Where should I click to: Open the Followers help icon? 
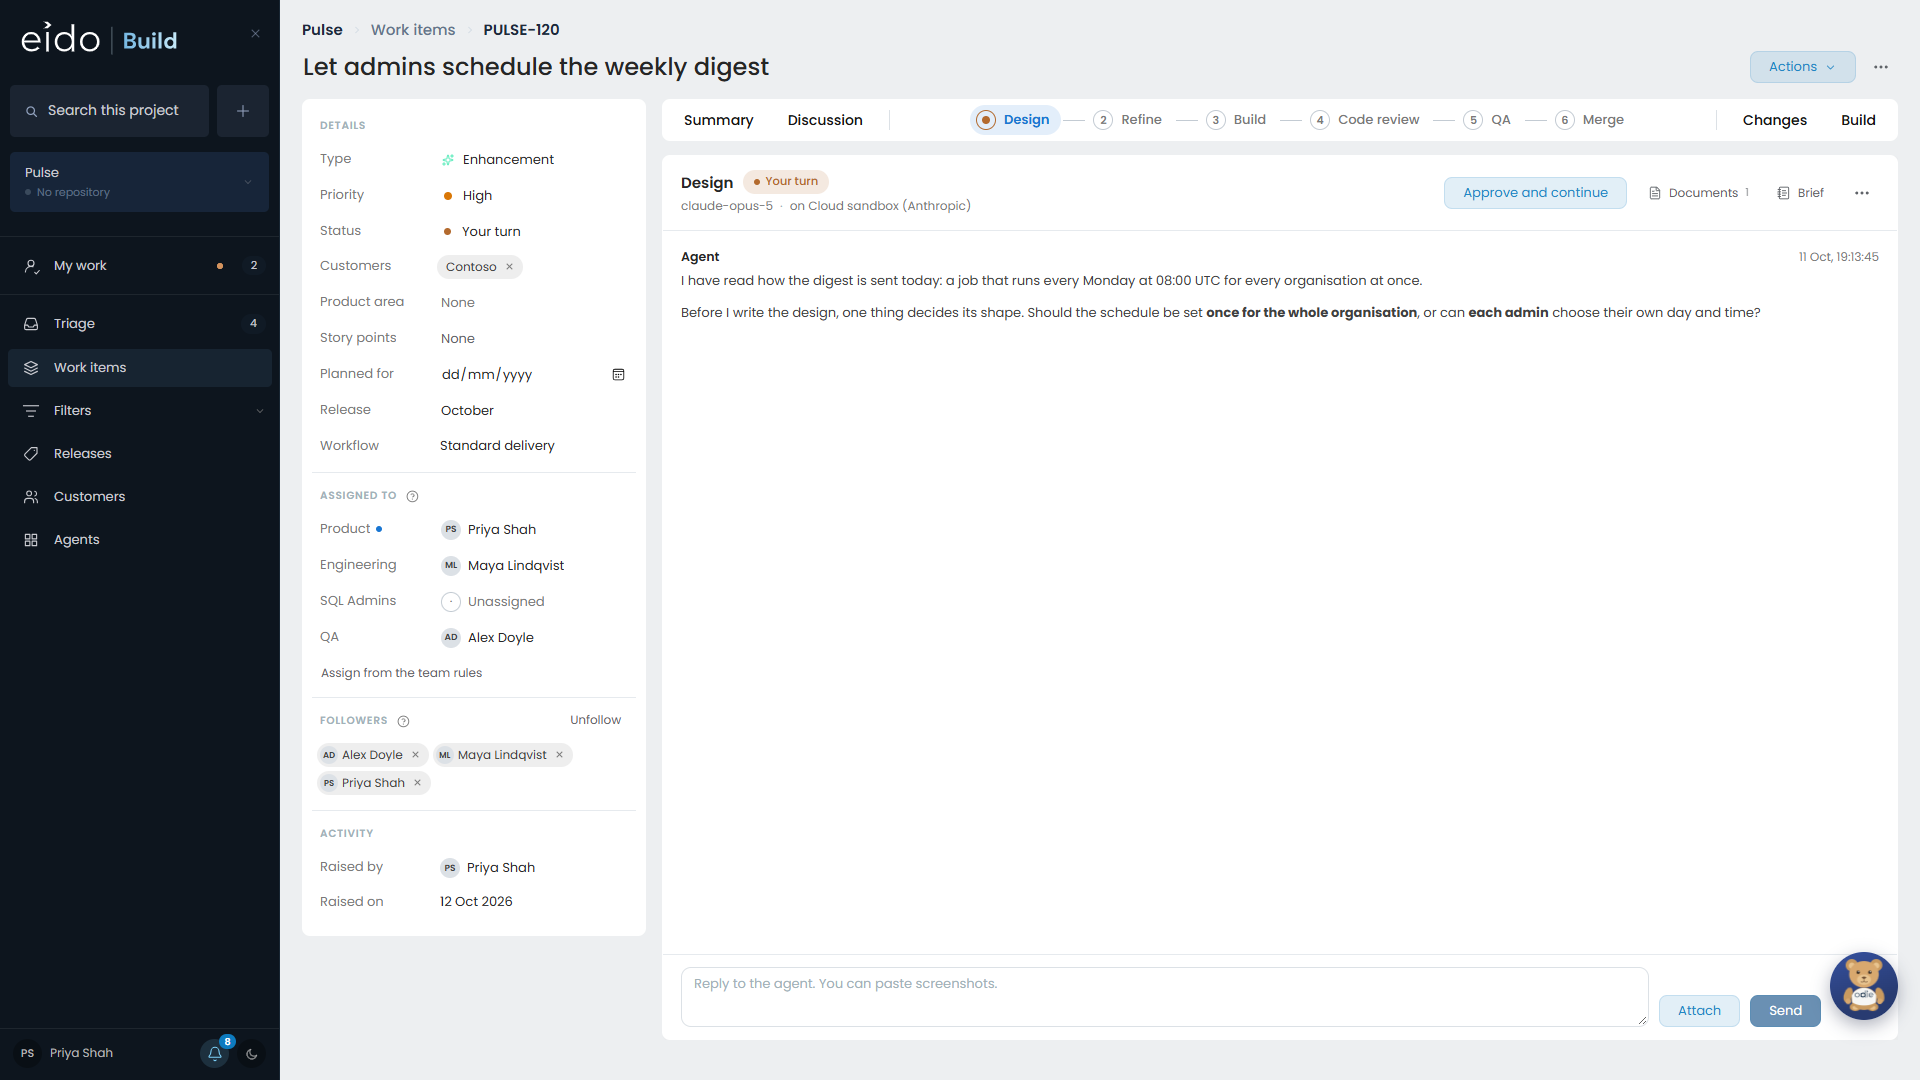click(403, 721)
